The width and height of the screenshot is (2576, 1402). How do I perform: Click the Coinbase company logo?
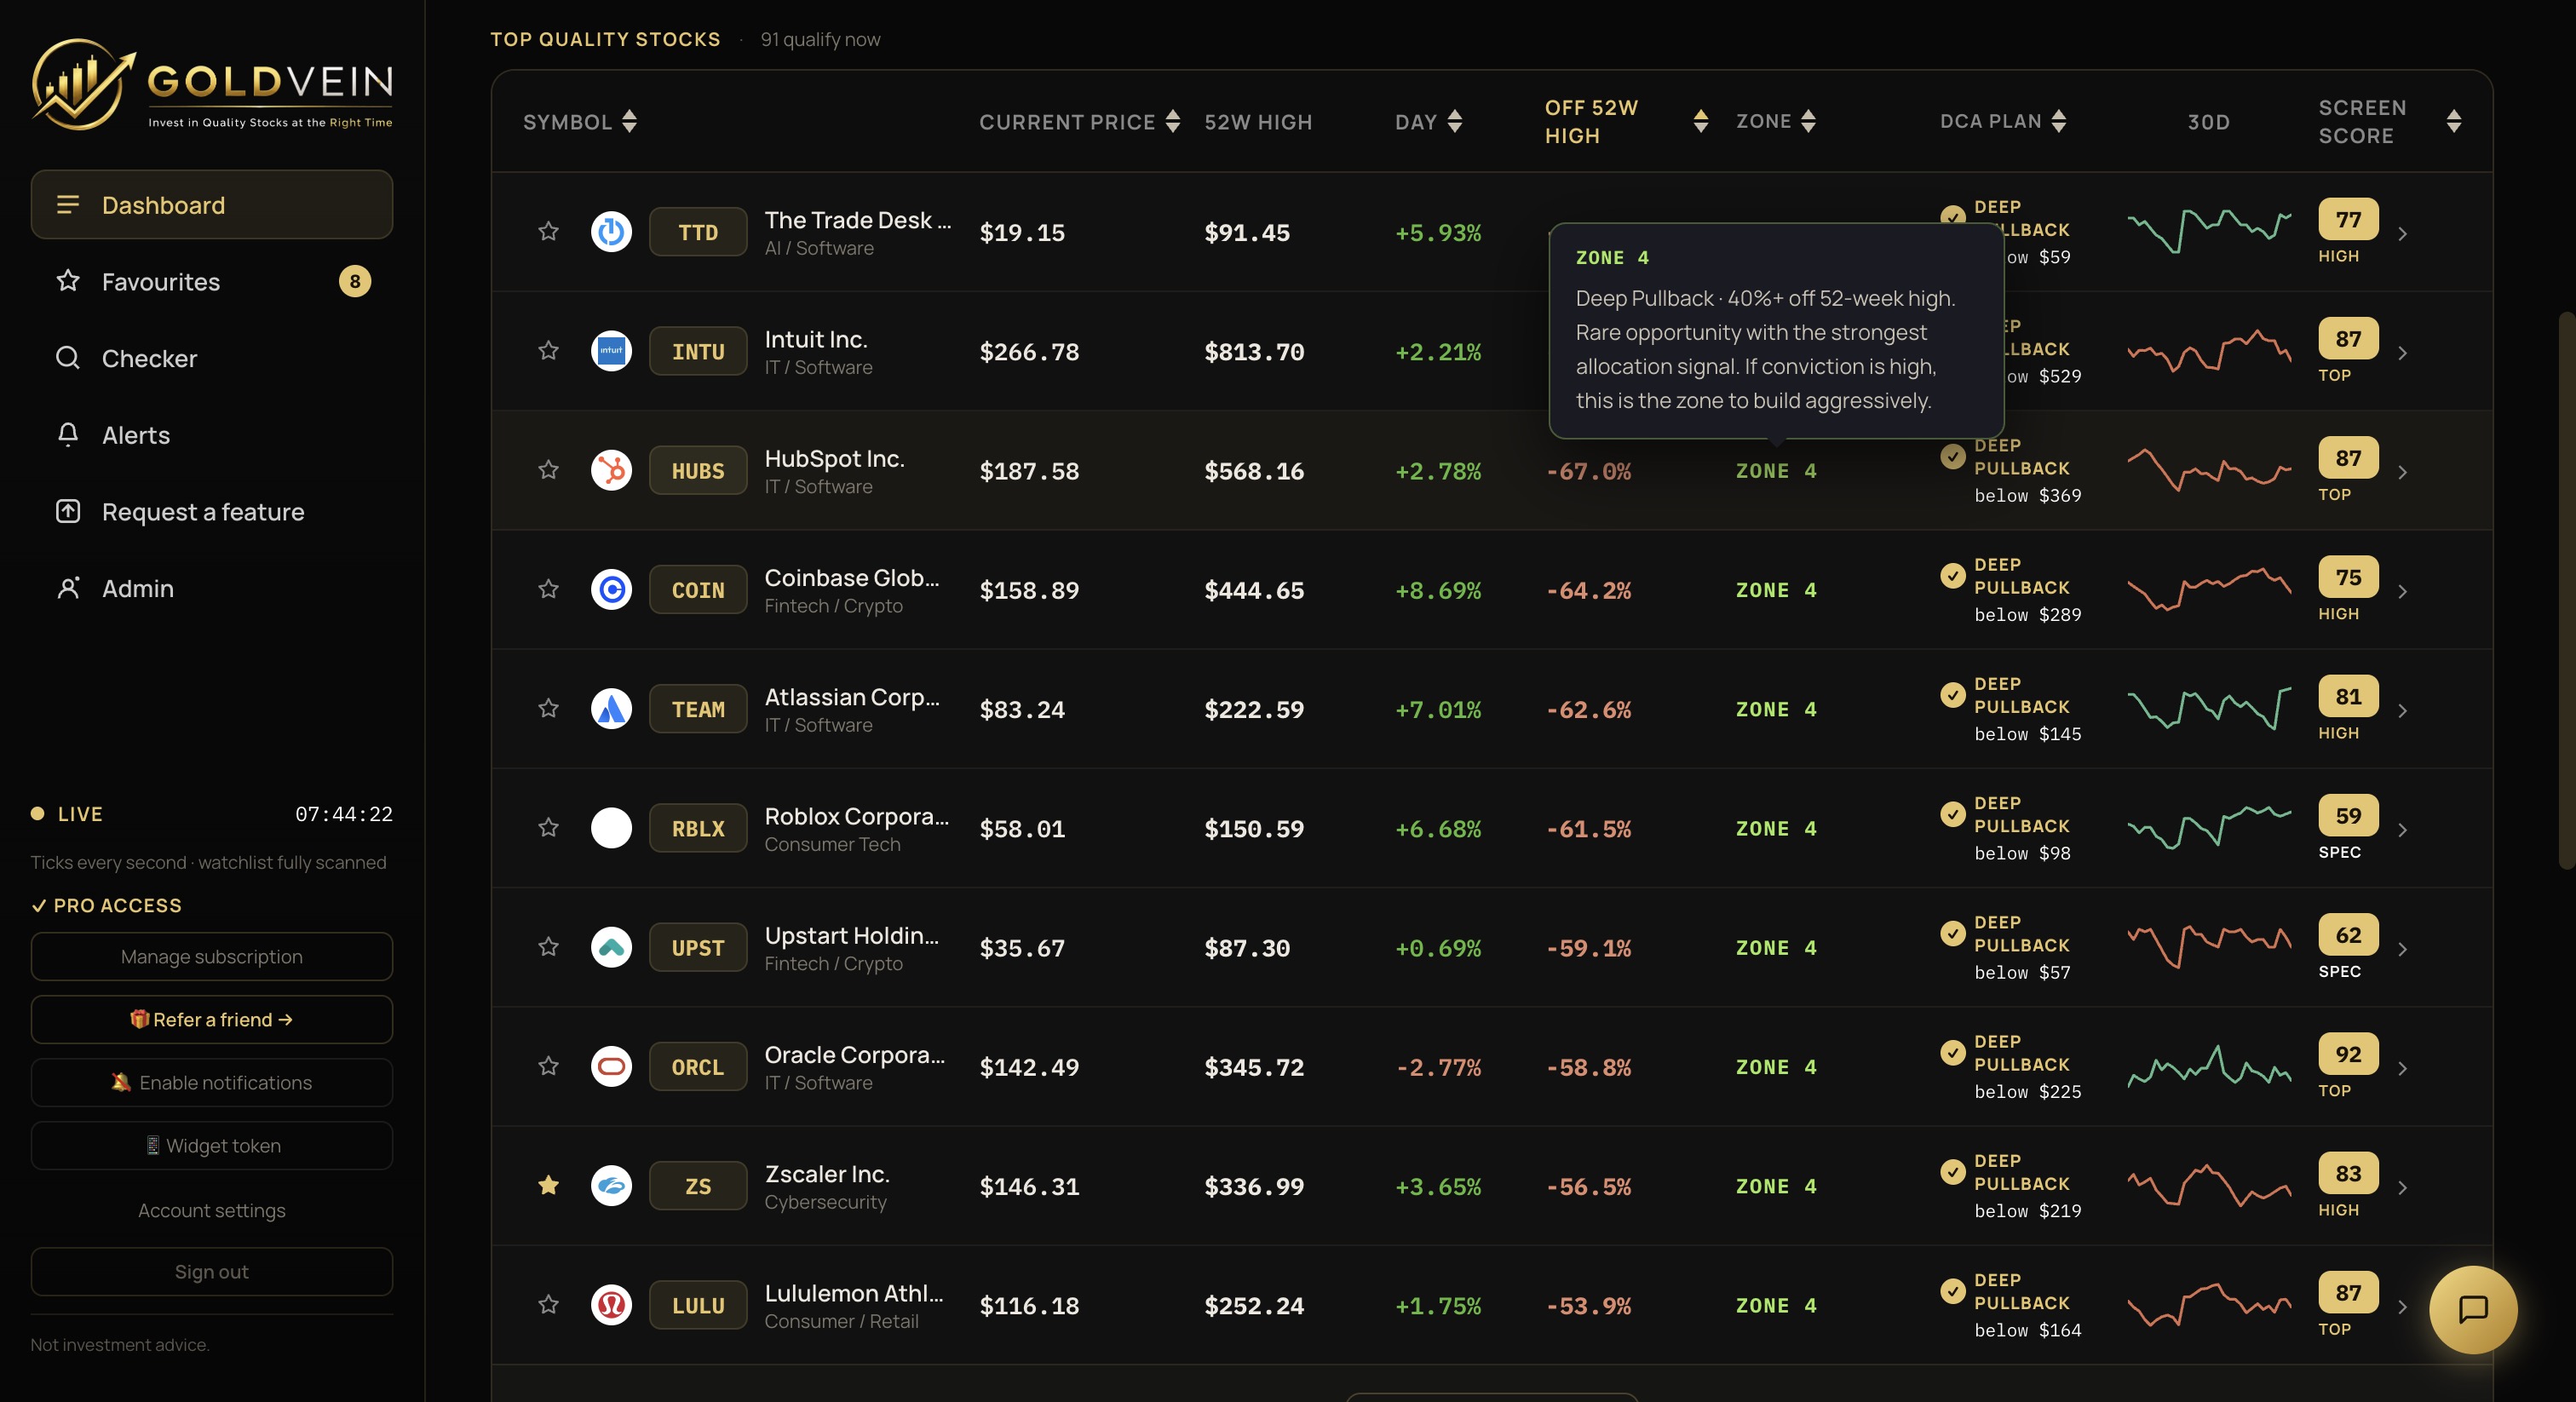click(x=611, y=589)
